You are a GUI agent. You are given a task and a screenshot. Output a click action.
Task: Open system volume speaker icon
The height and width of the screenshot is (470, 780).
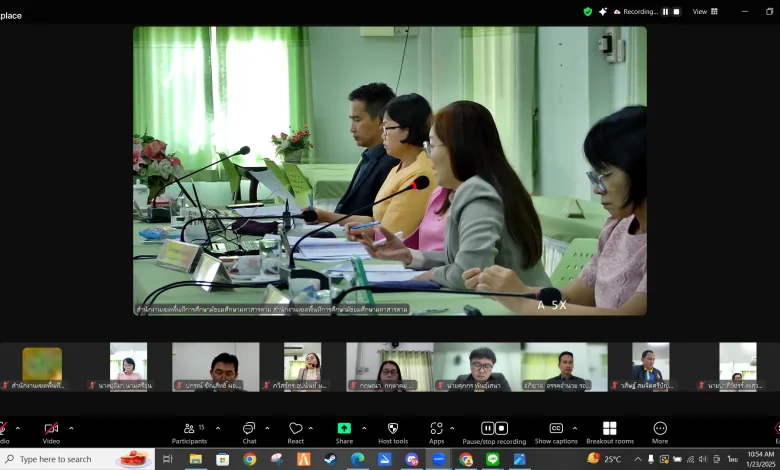[x=703, y=459]
